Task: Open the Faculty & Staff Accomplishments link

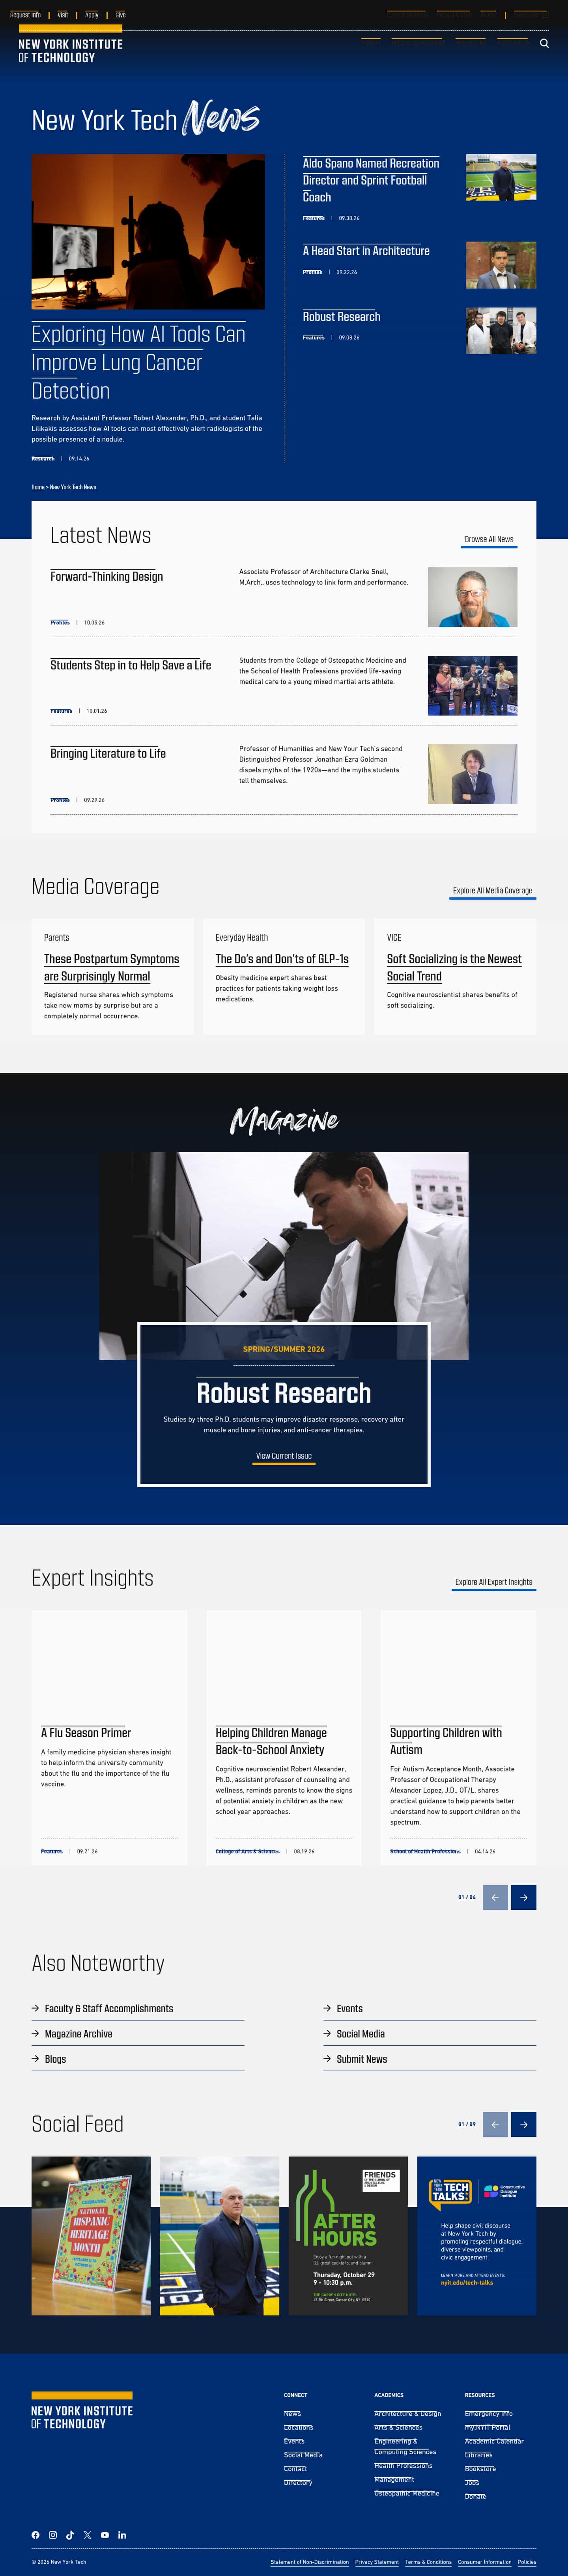Action: [x=109, y=2008]
